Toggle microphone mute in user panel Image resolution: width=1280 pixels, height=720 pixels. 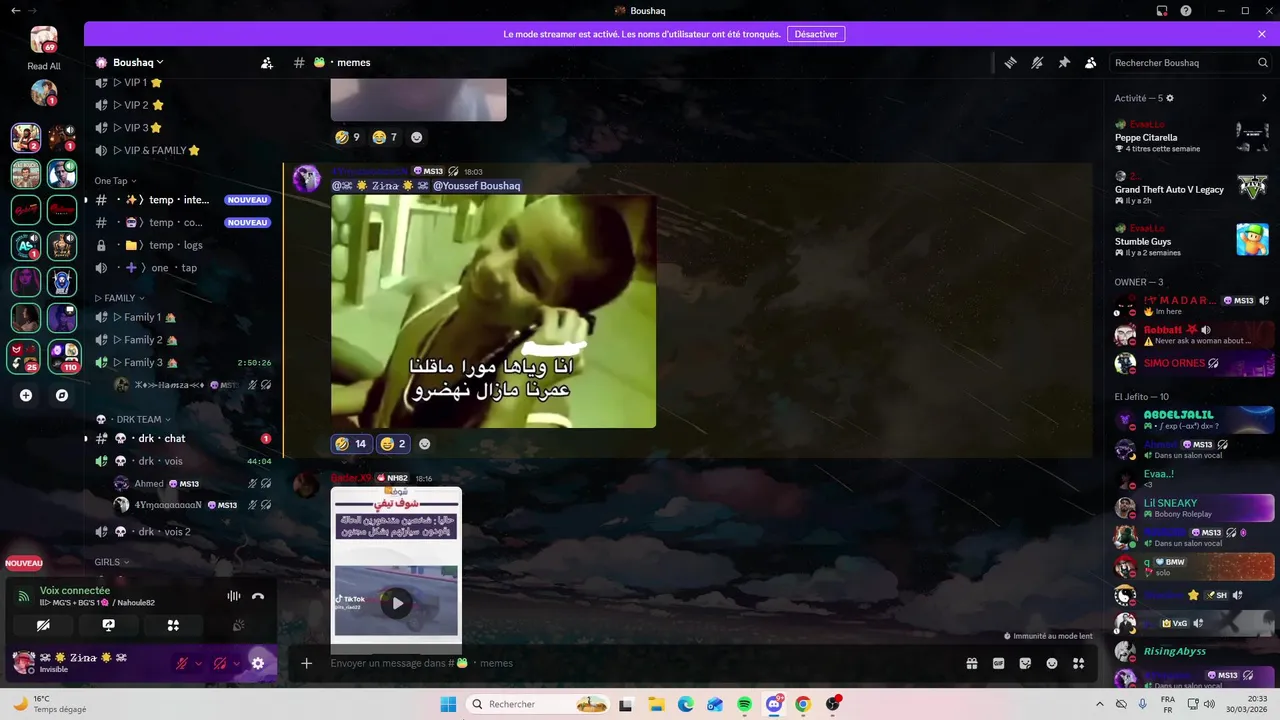tap(182, 663)
